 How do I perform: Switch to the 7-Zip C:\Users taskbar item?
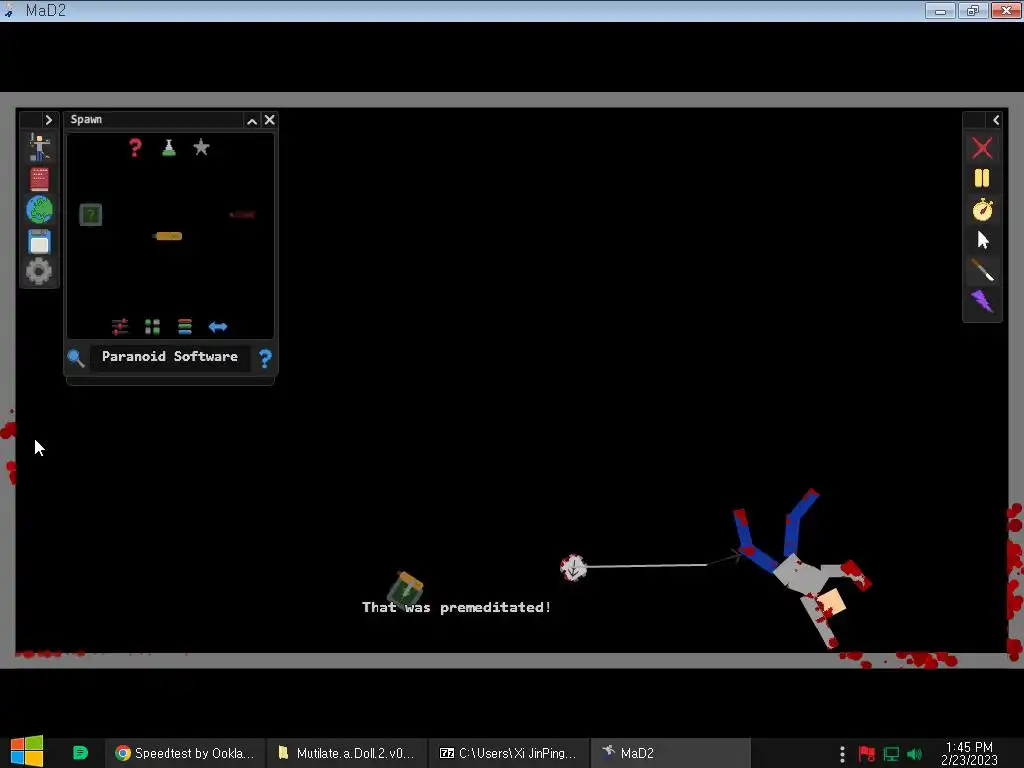[x=508, y=753]
